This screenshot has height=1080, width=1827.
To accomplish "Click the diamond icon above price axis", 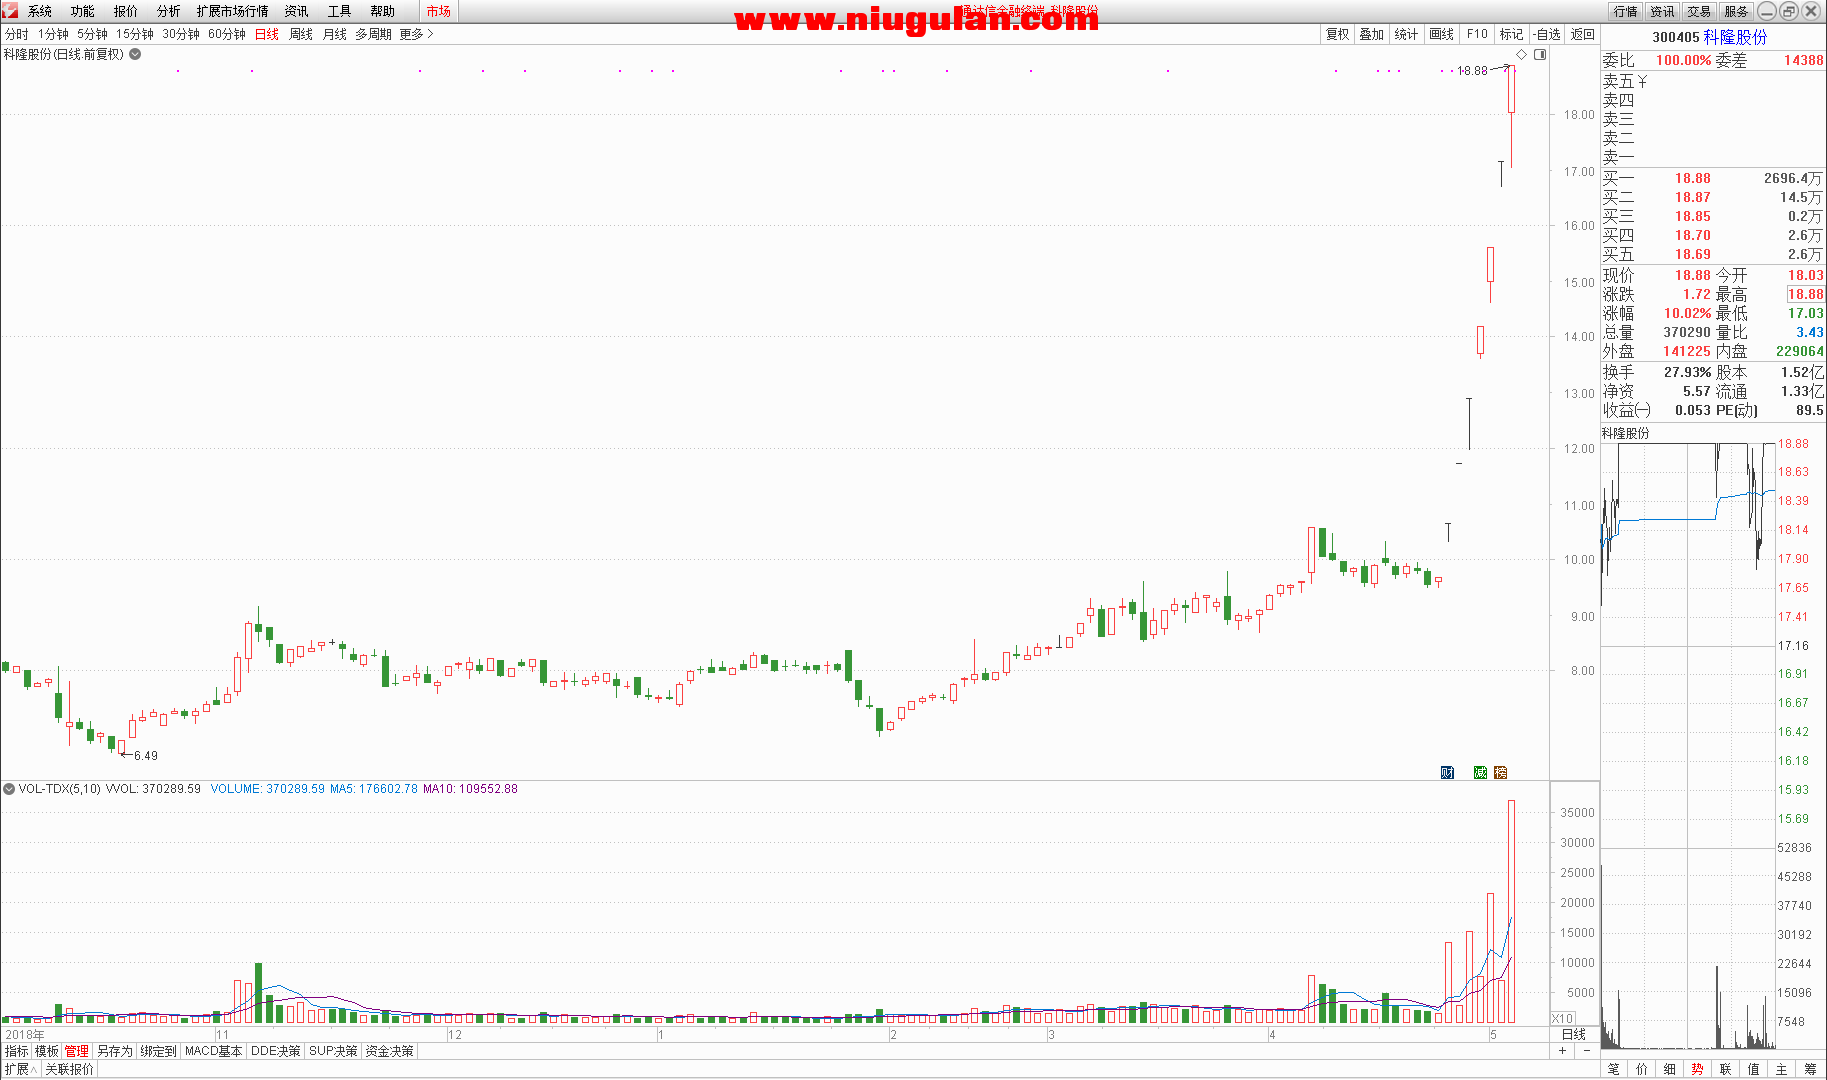I will point(1522,54).
